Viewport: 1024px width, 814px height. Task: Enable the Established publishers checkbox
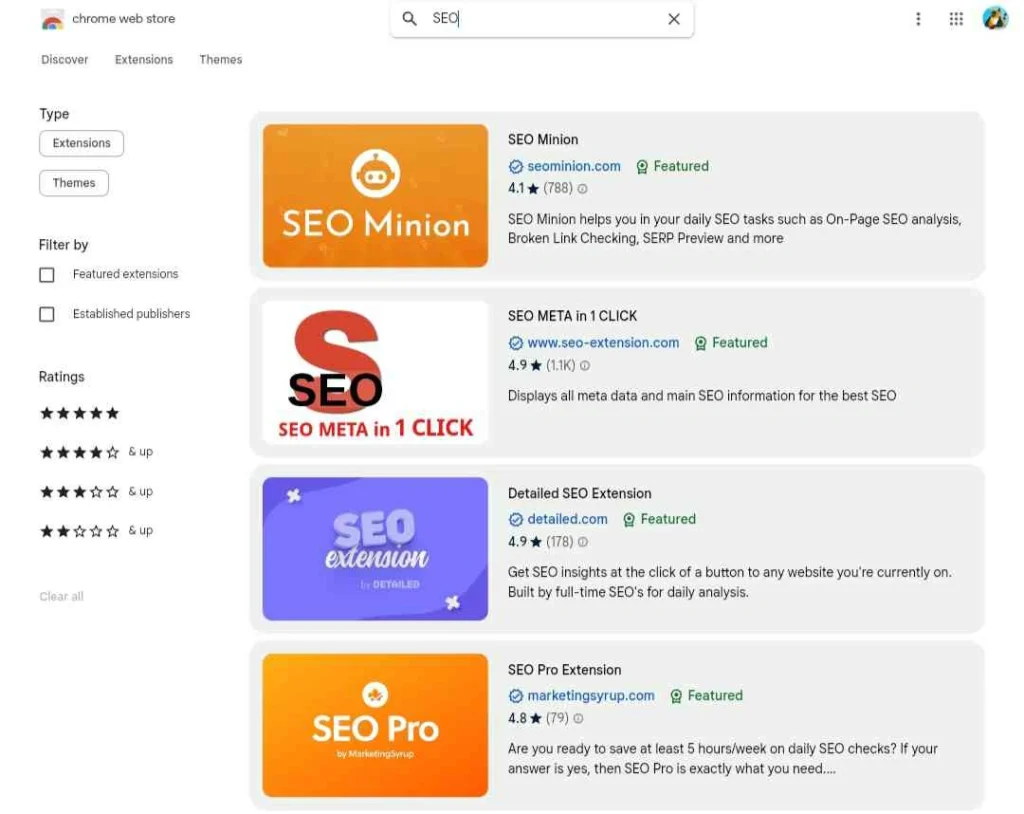47,314
